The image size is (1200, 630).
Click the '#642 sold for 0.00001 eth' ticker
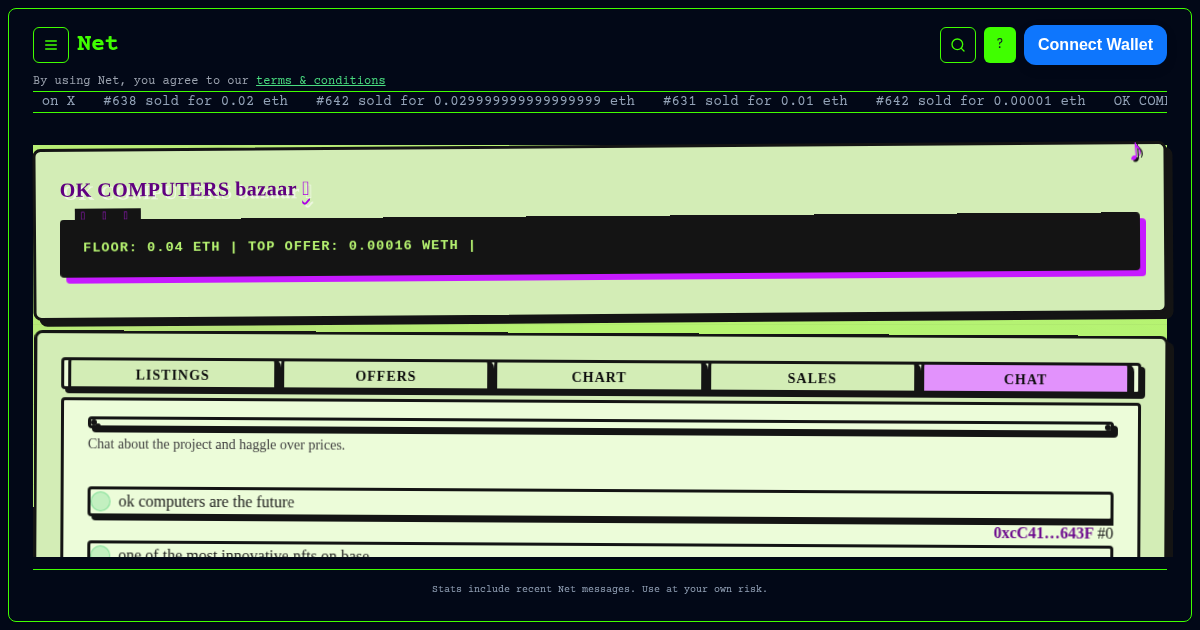click(980, 101)
